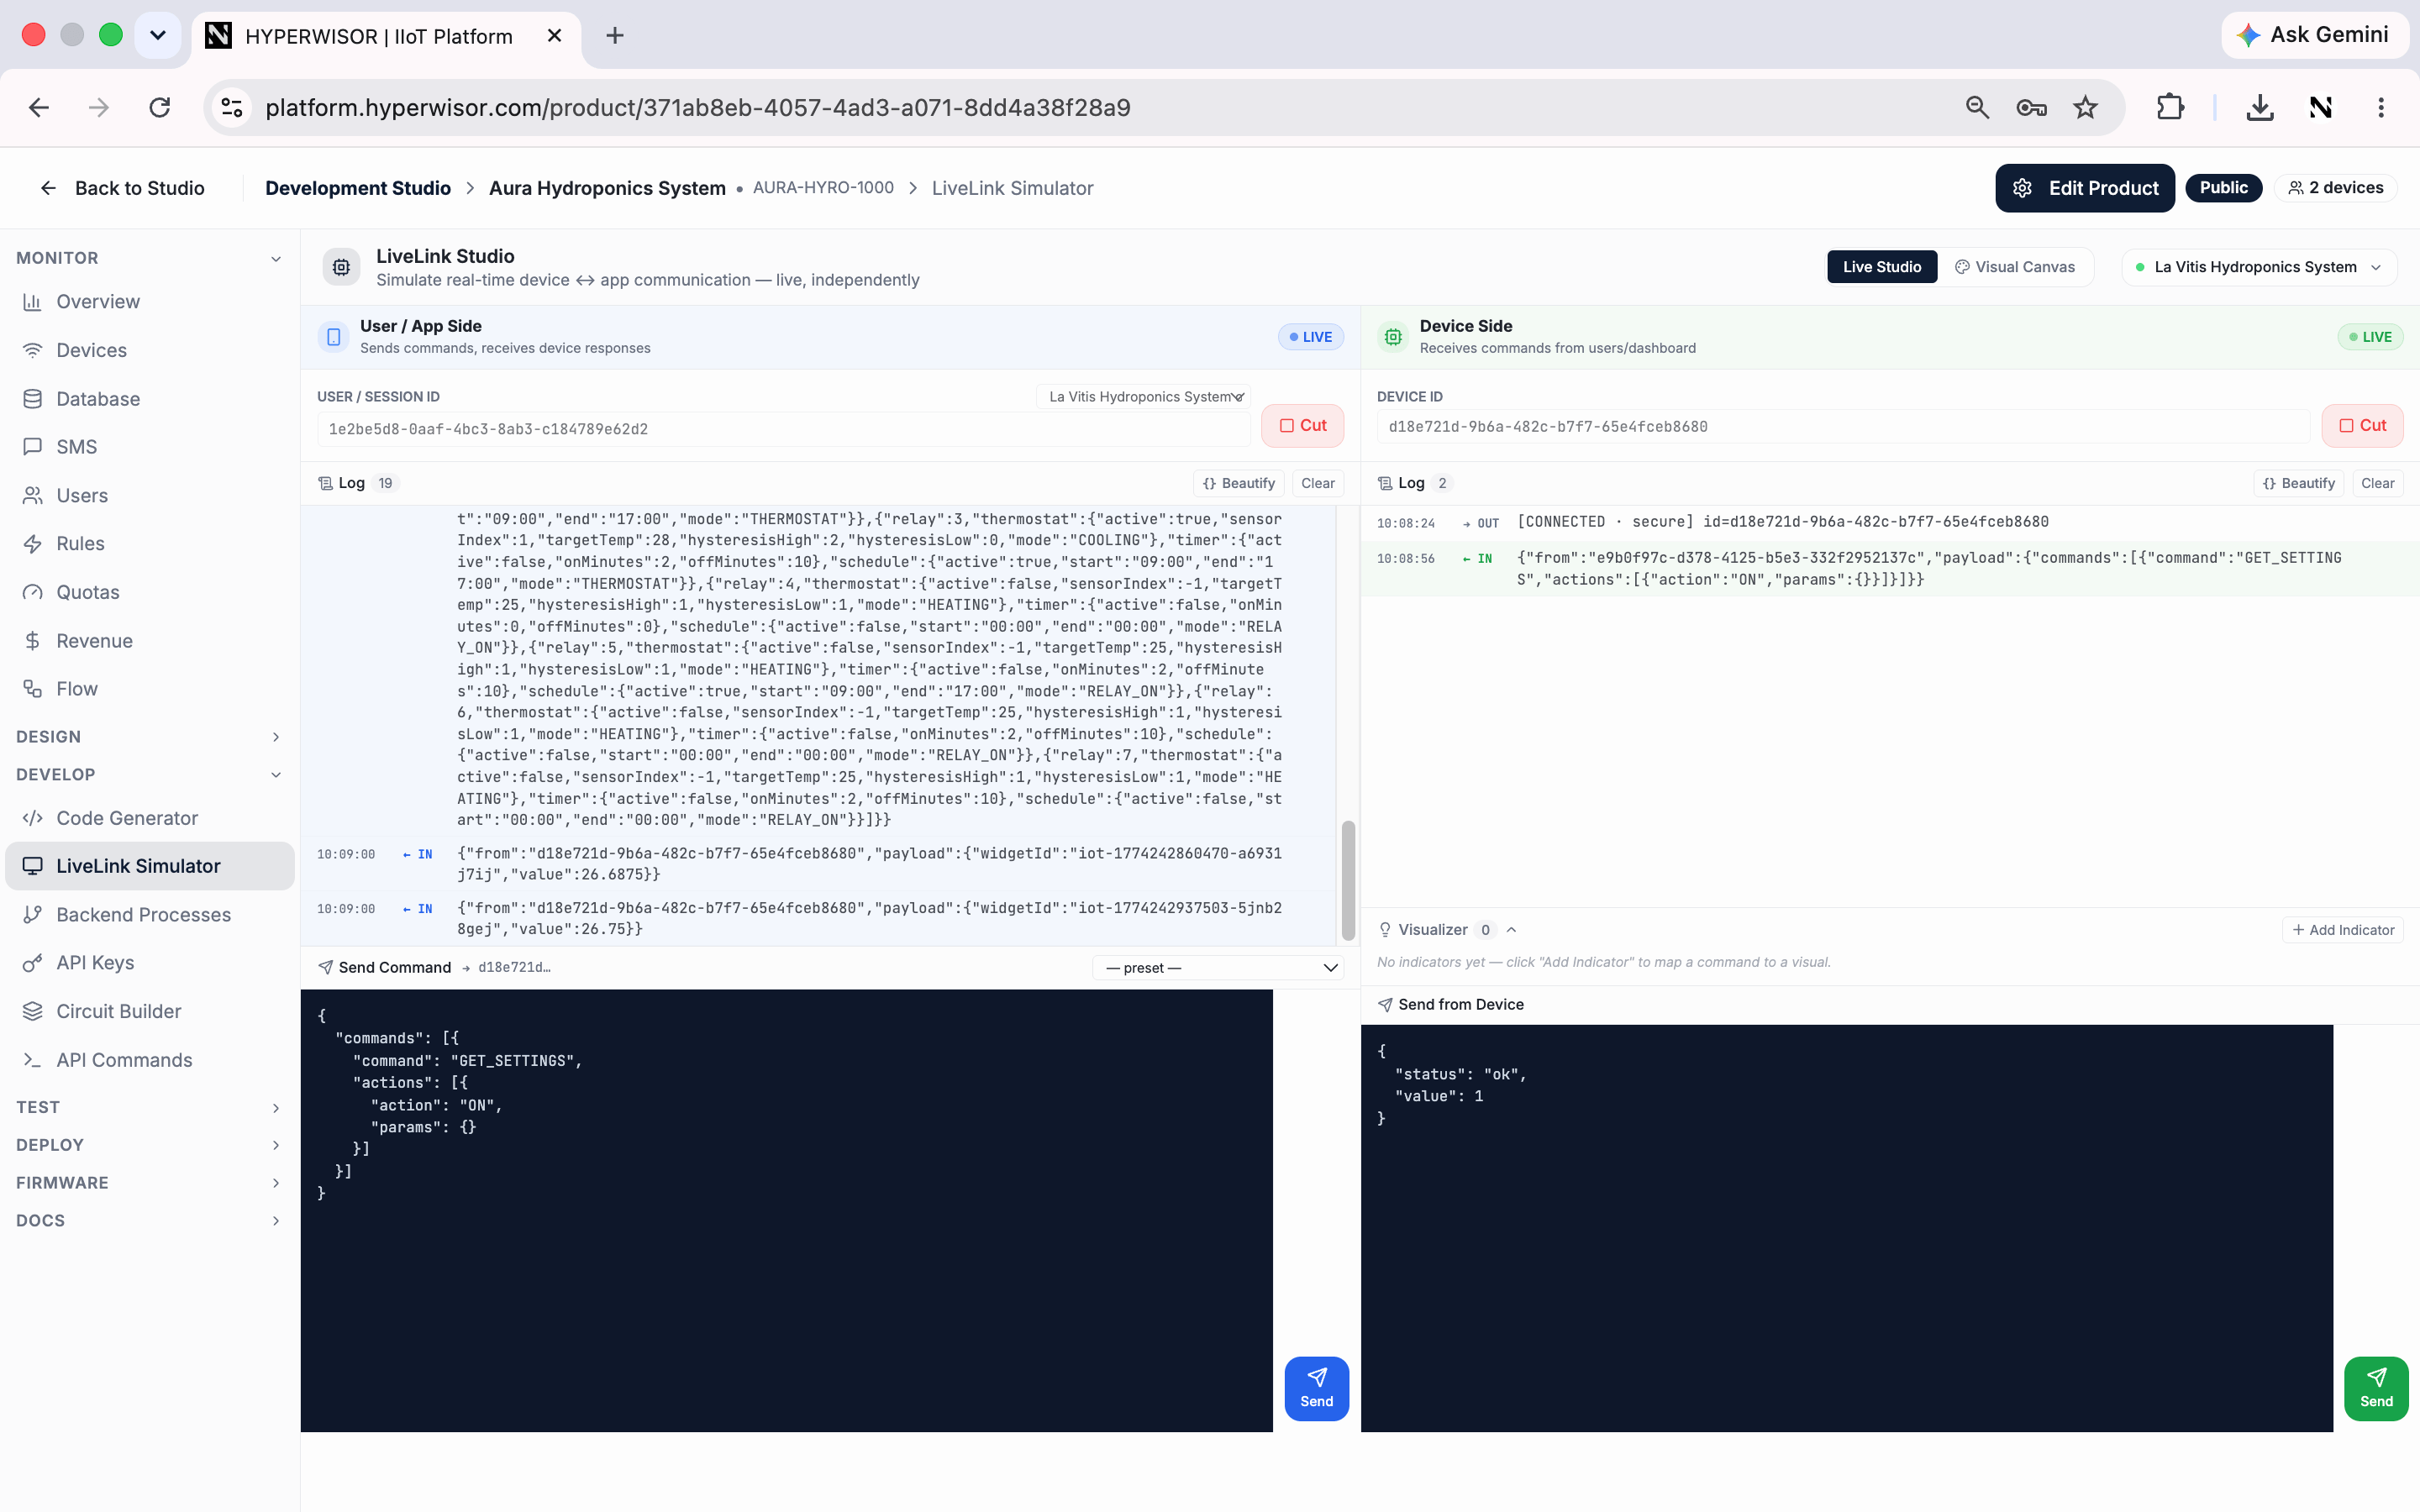Click the Device ID field
The width and height of the screenshot is (2420, 1512).
coord(1843,427)
